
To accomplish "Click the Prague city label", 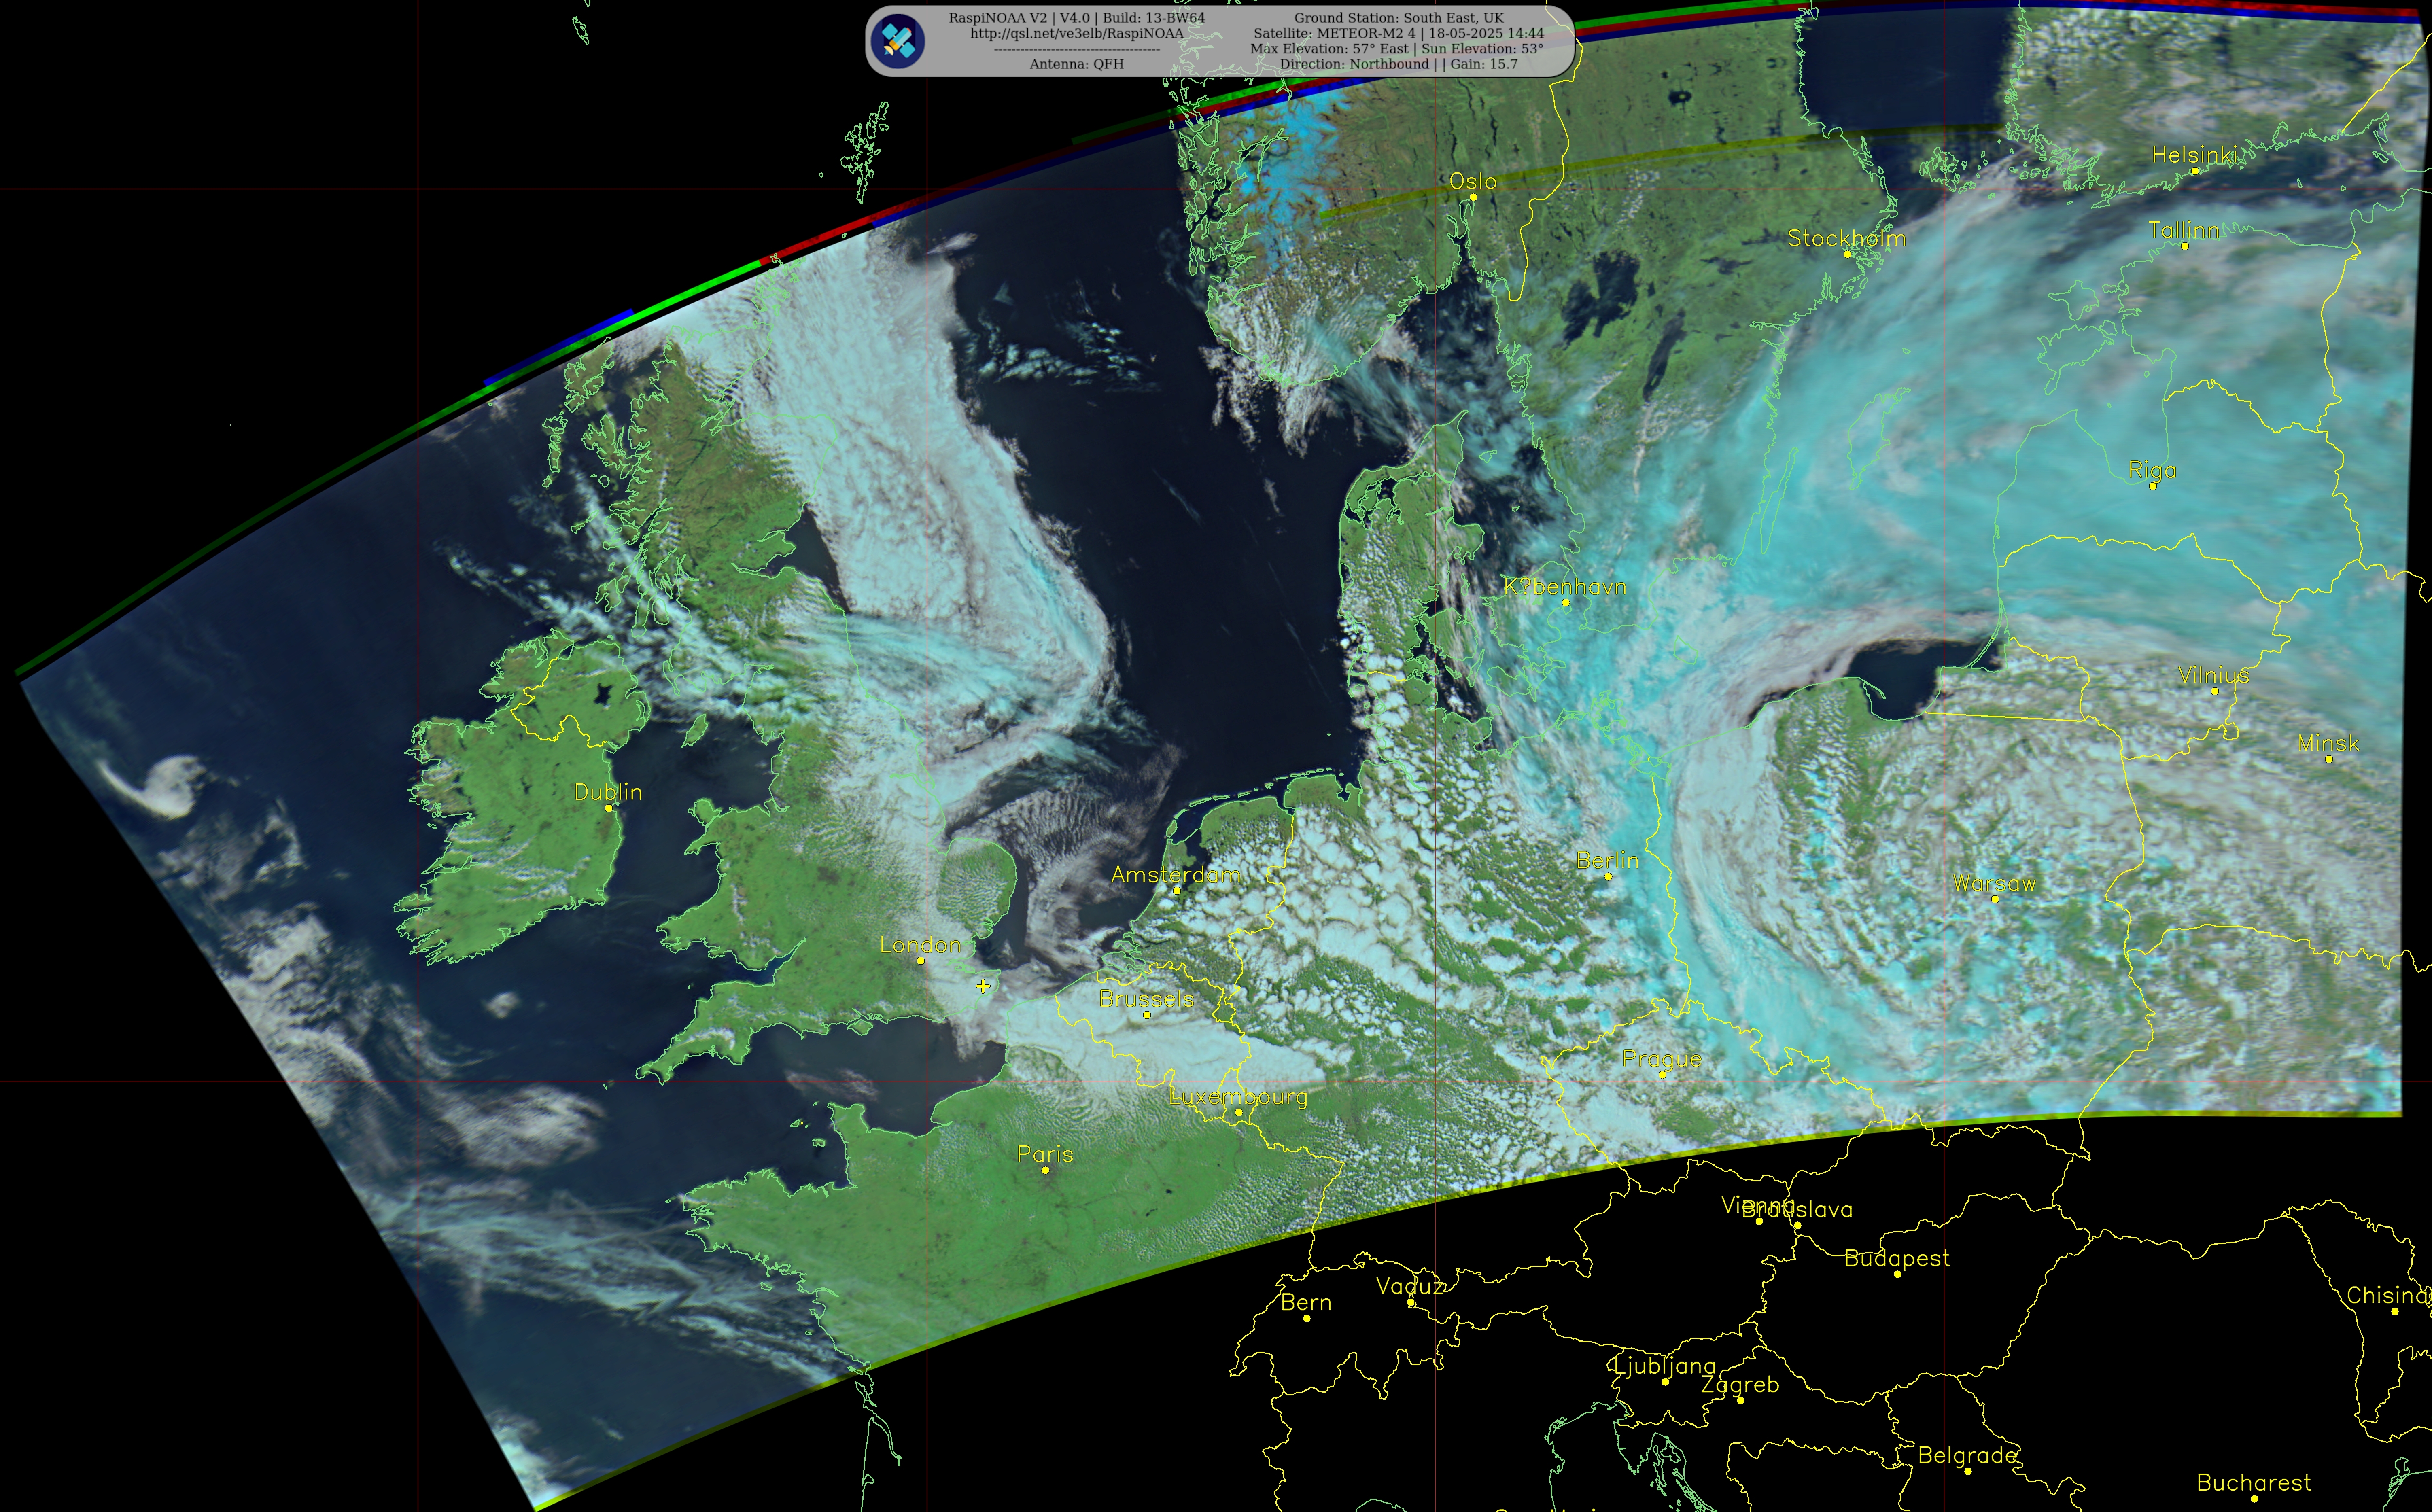I will coord(1662,1059).
